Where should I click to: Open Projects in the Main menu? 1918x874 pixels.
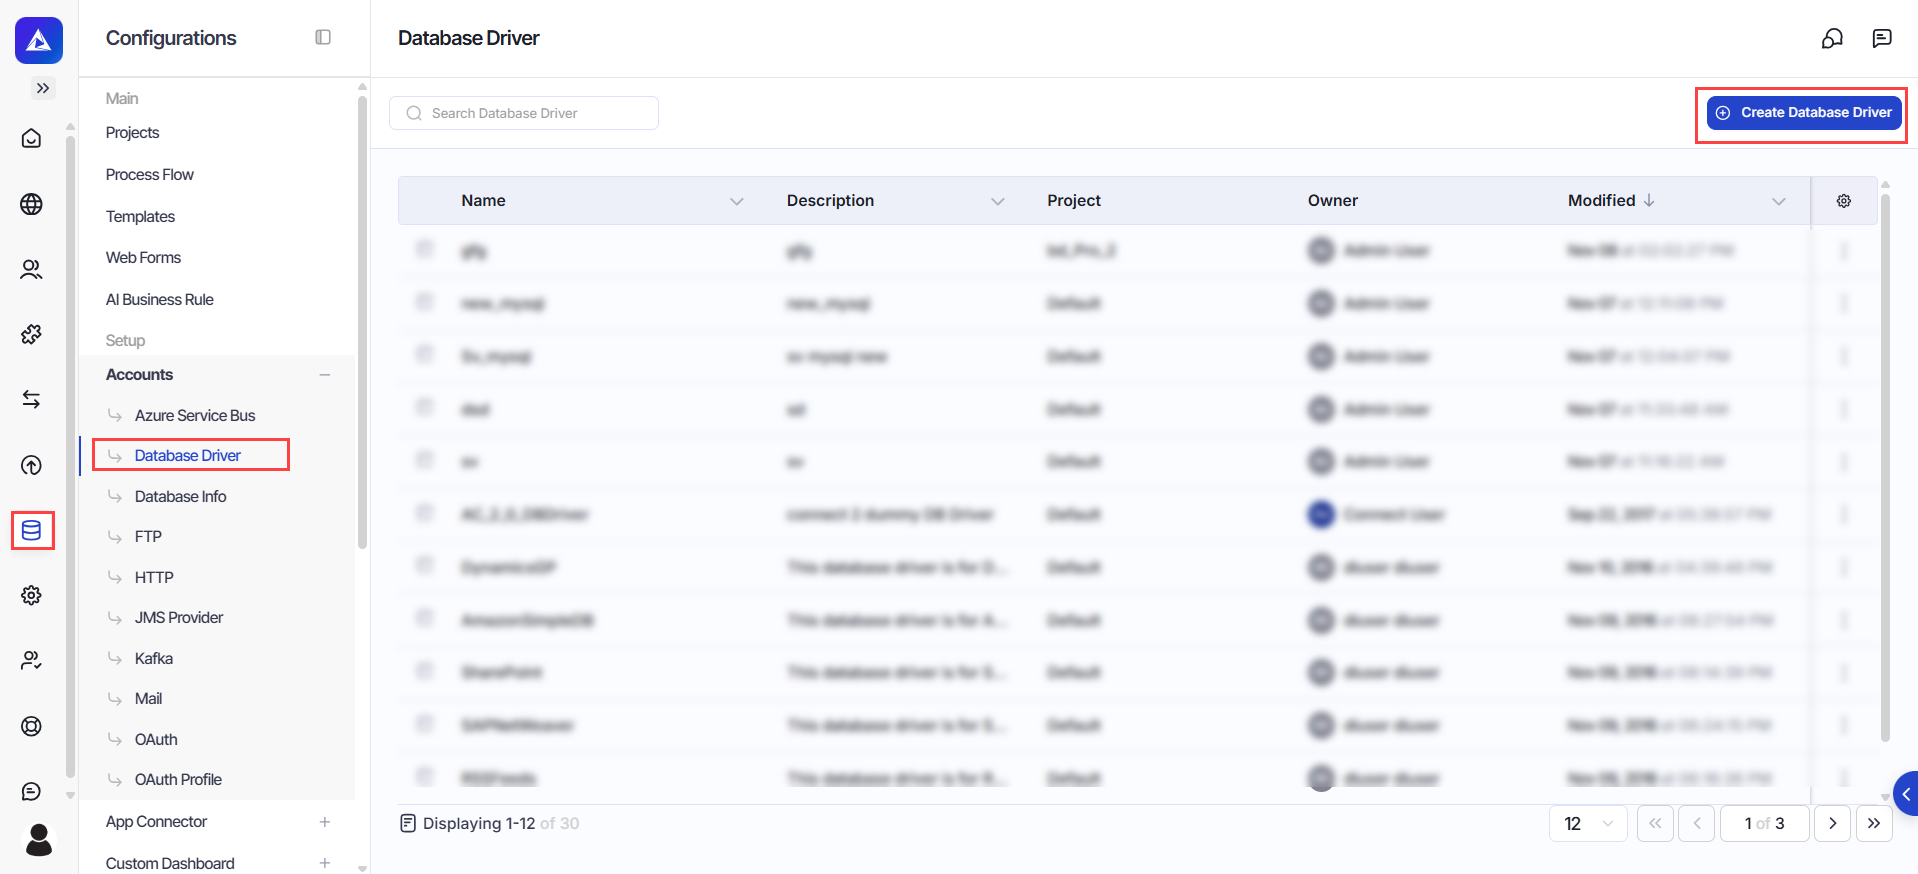coord(132,133)
